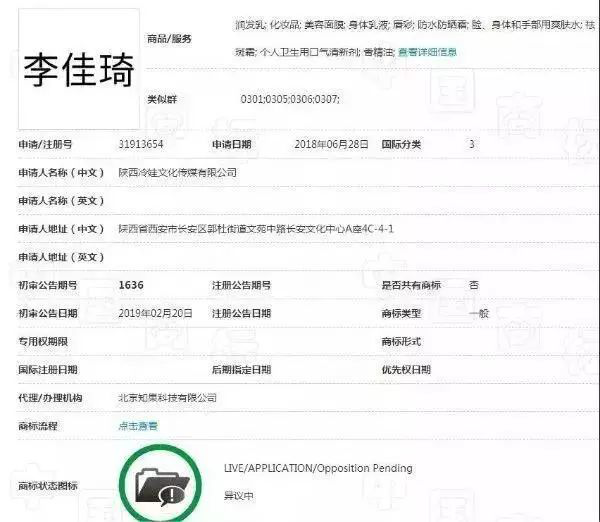Click the applicant address starting 陕西省西安市长安区
This screenshot has width=600, height=522.
coord(256,229)
